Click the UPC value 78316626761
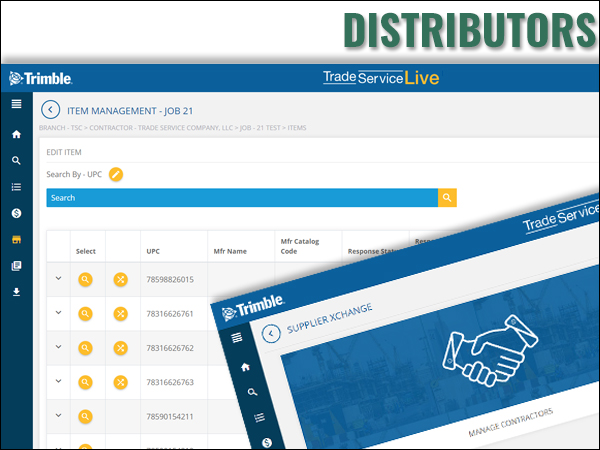 click(170, 314)
